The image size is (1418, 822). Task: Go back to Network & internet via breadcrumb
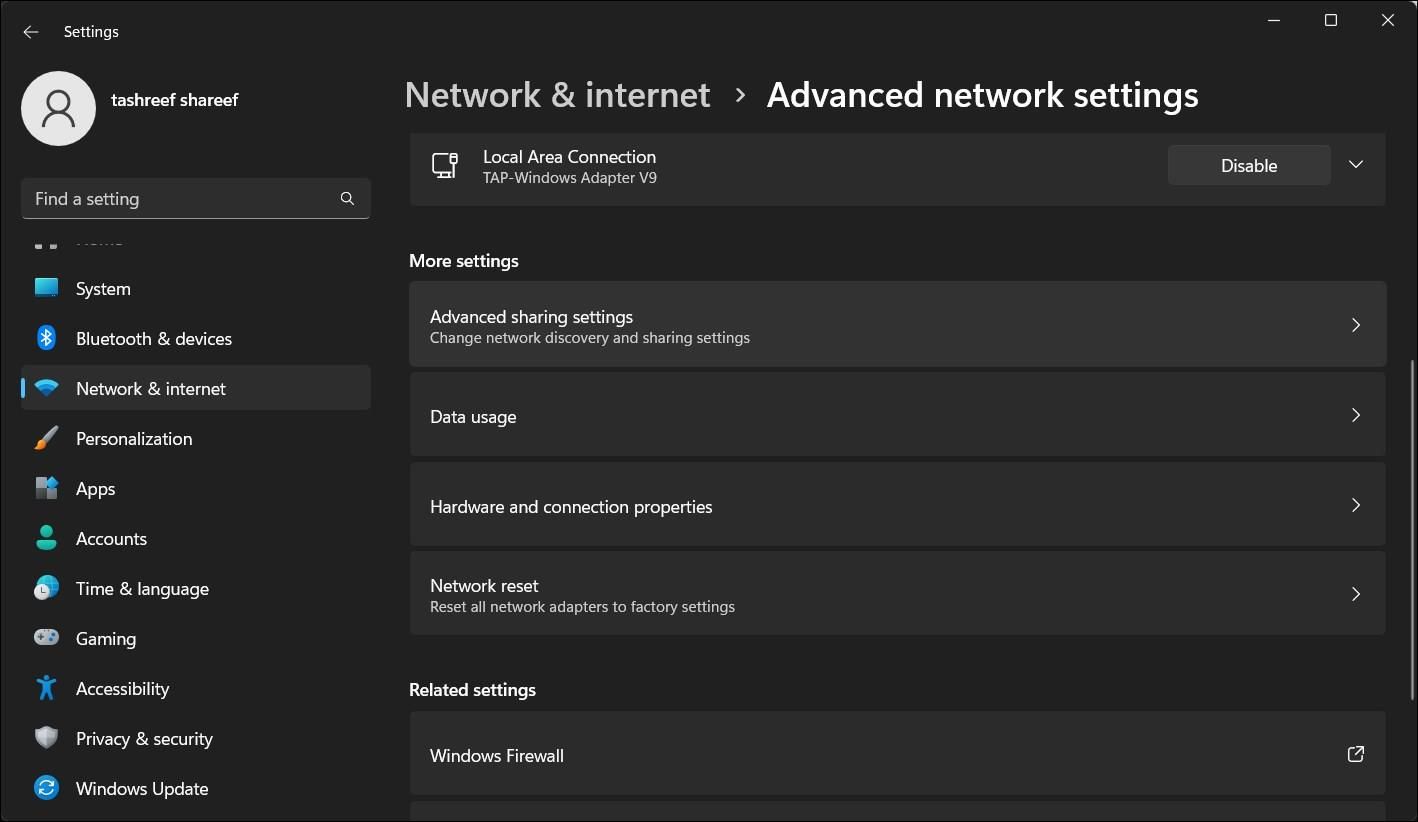coord(557,94)
